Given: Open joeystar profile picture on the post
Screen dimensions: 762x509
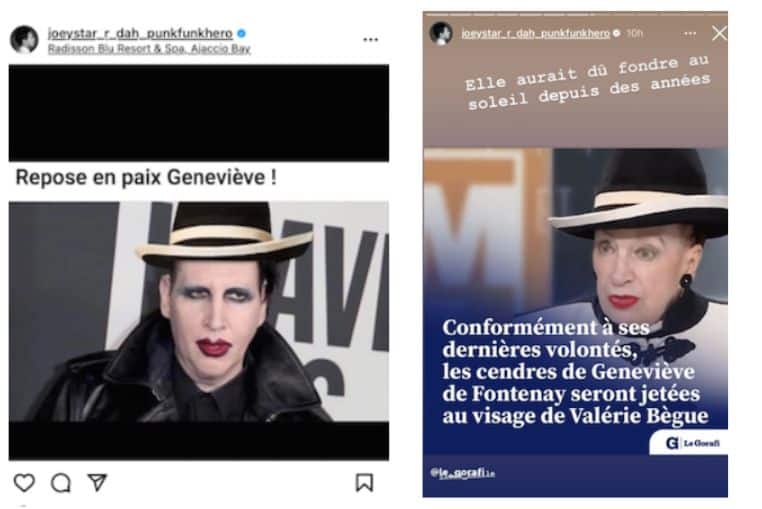Looking at the screenshot, I should tap(24, 39).
